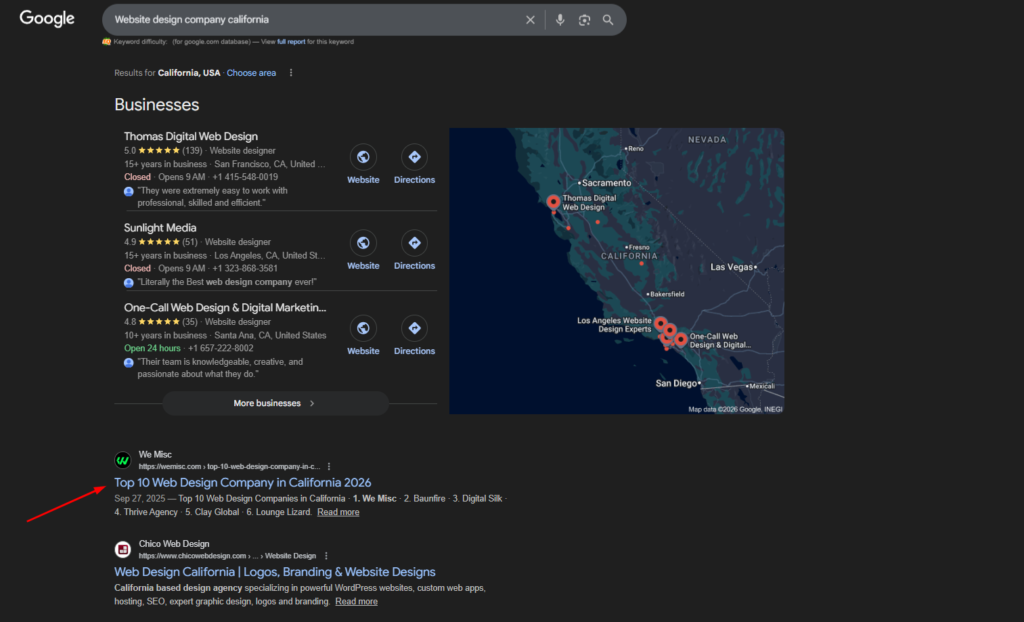View the full report keyword difficulty link

pyautogui.click(x=290, y=41)
